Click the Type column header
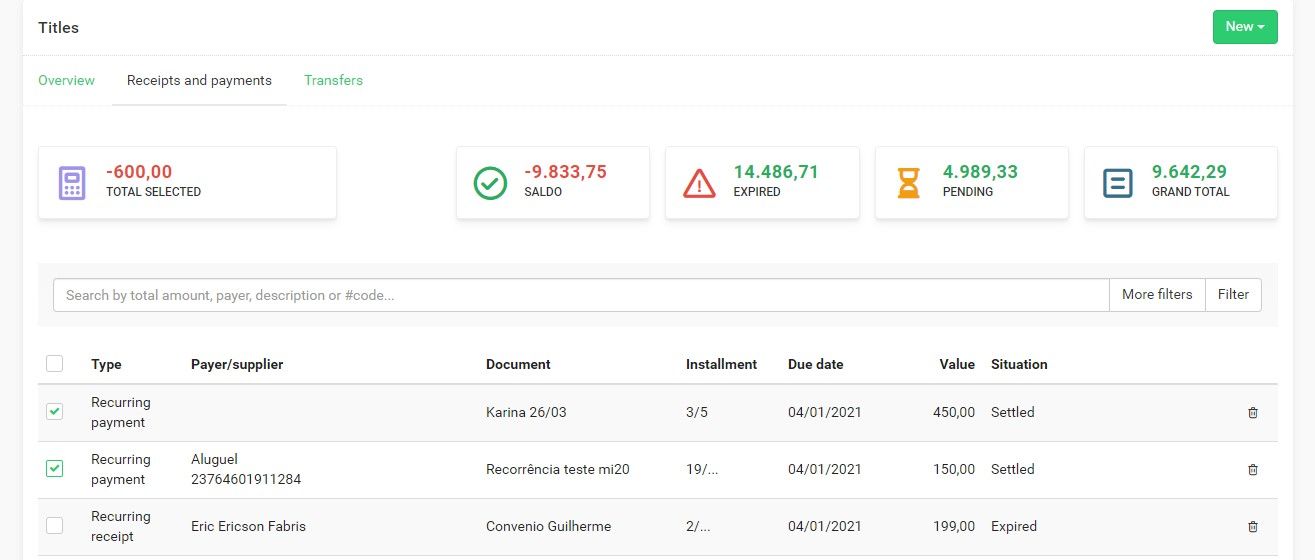 pos(106,364)
